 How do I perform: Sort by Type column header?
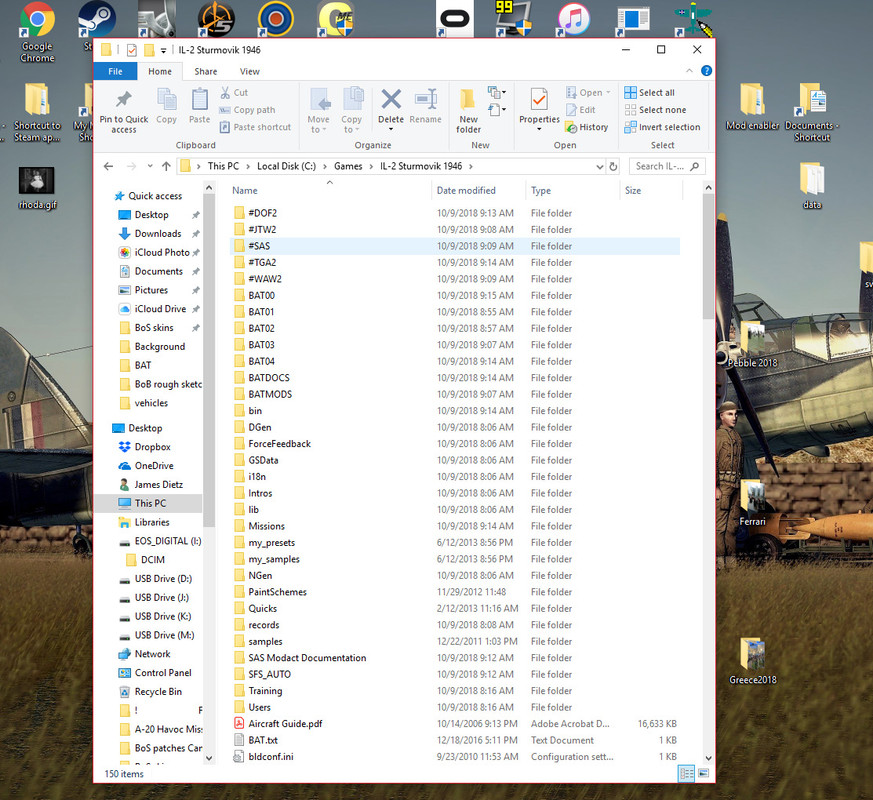572,191
